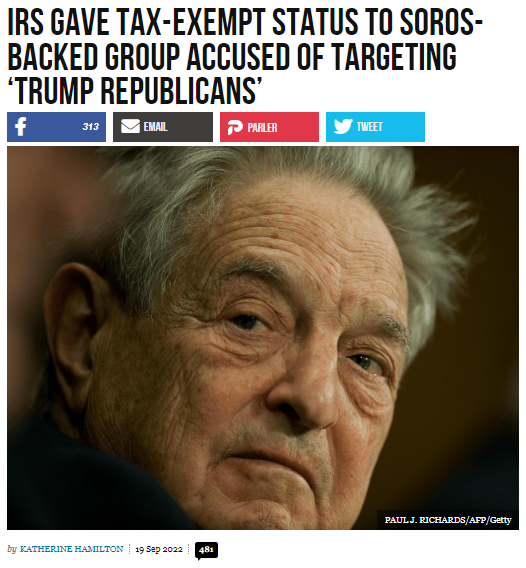Screen dimensions: 526x568
Task: Click the 'by' byline text before the author
Action: [x=12, y=549]
